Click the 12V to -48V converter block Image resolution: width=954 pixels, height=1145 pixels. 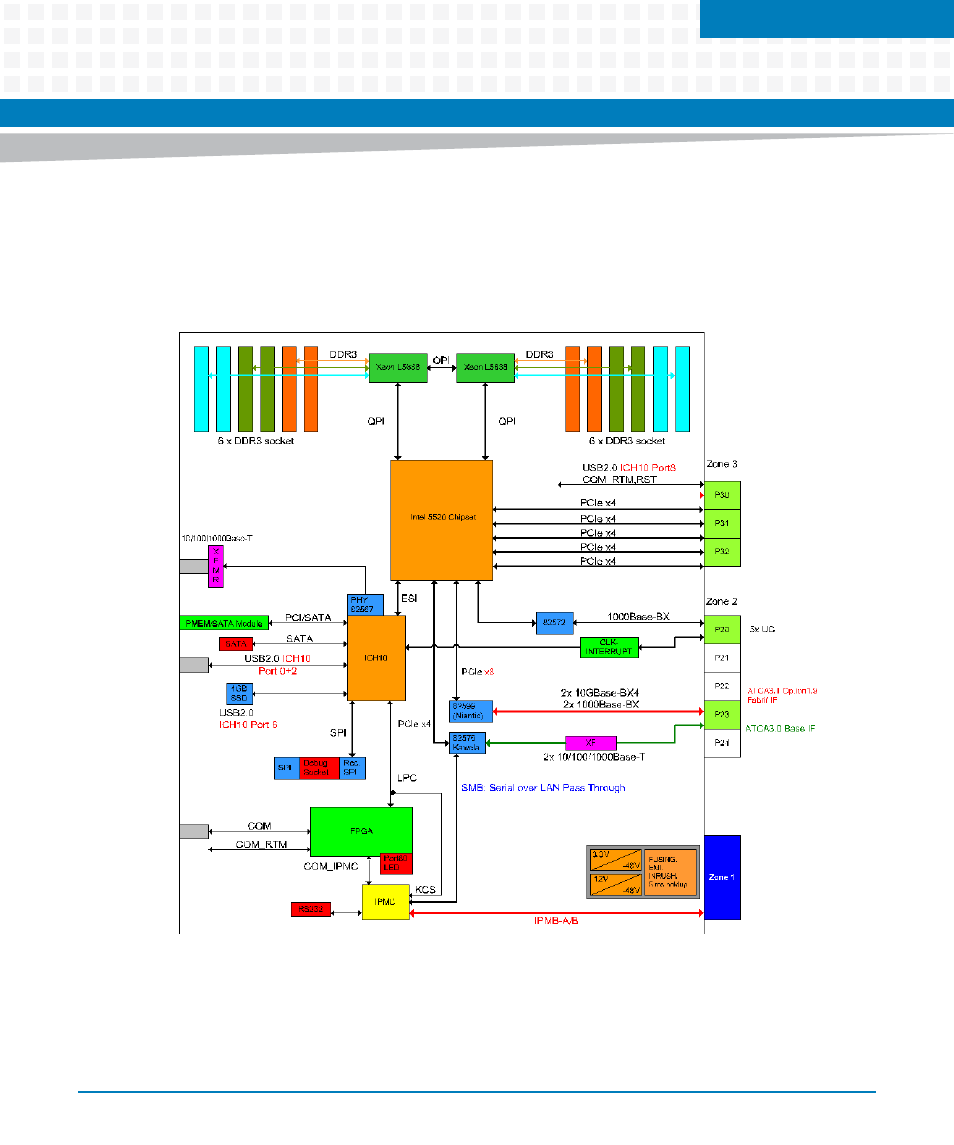(x=616, y=884)
